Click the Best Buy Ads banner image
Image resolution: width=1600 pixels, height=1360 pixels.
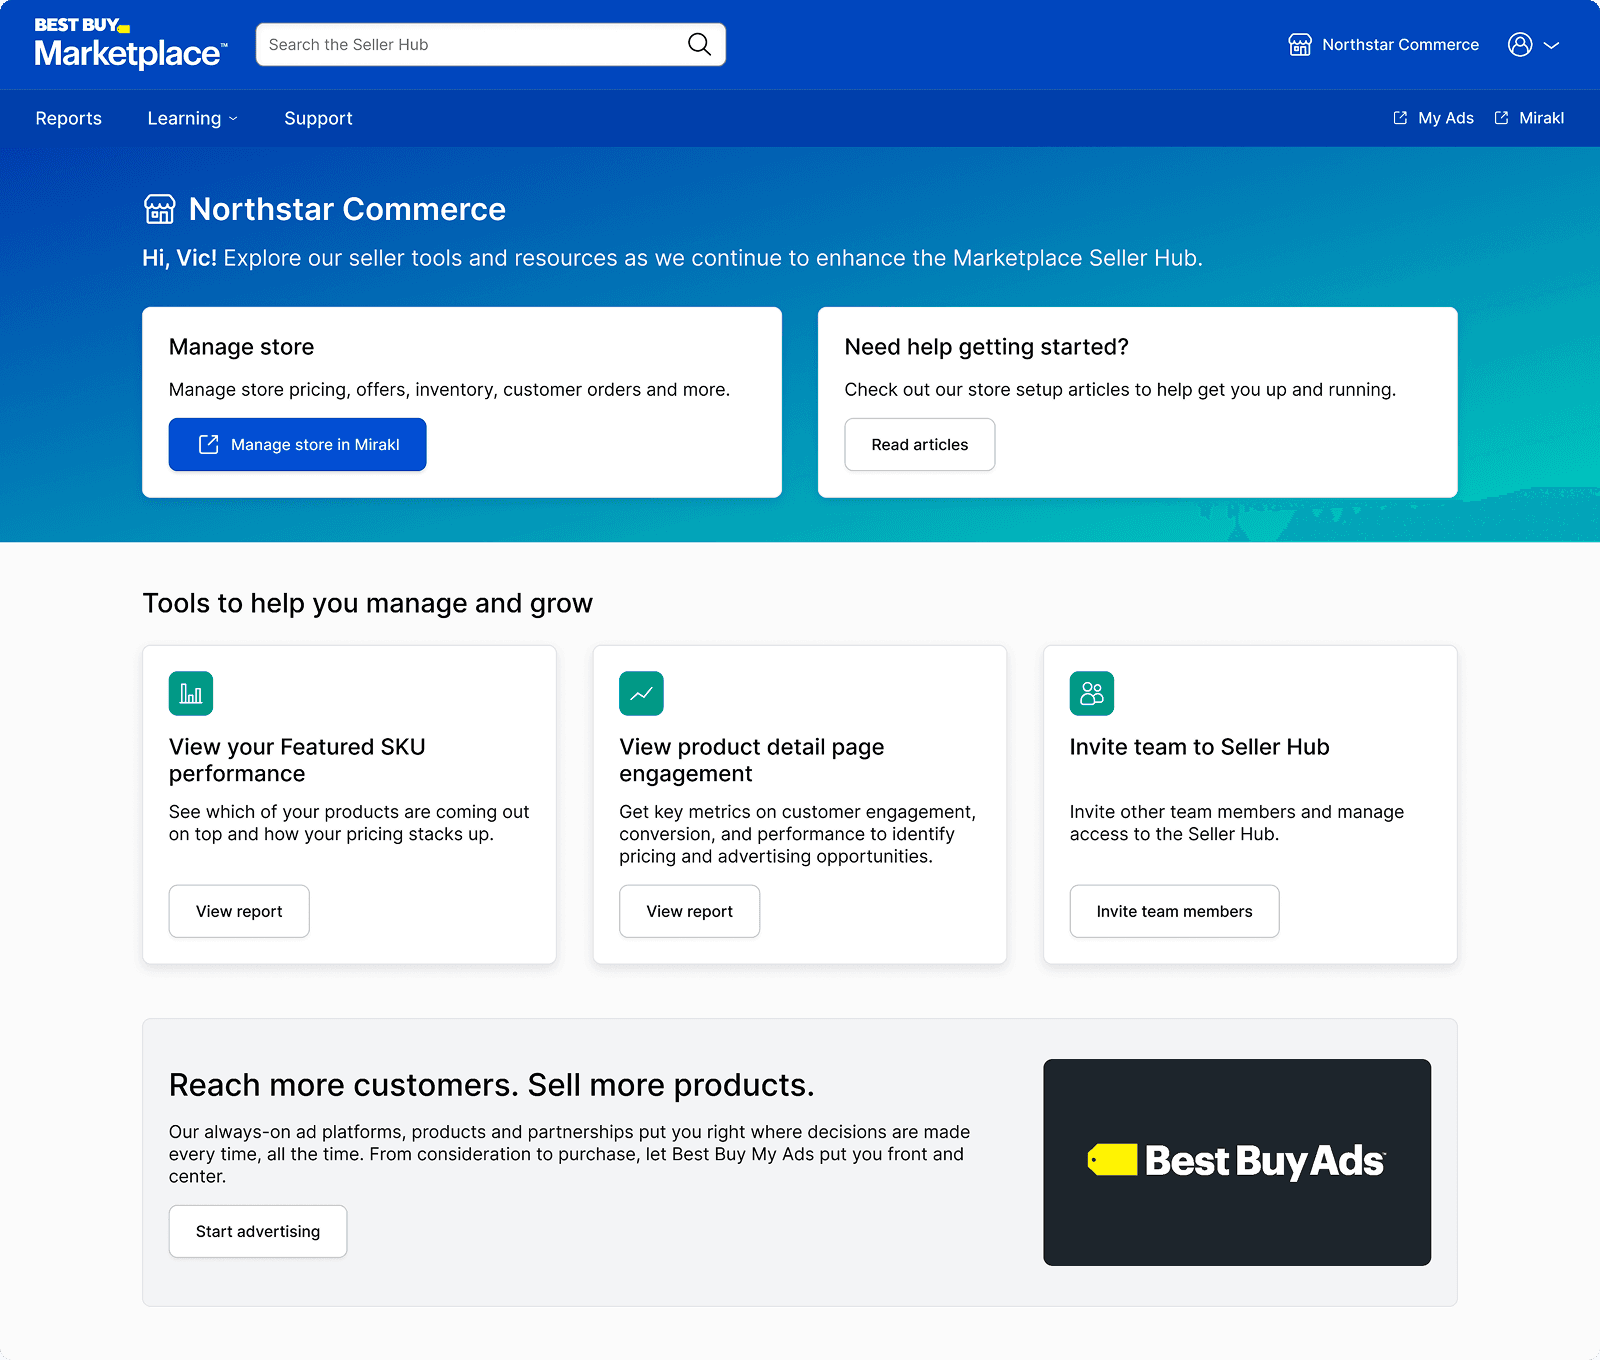(x=1237, y=1163)
